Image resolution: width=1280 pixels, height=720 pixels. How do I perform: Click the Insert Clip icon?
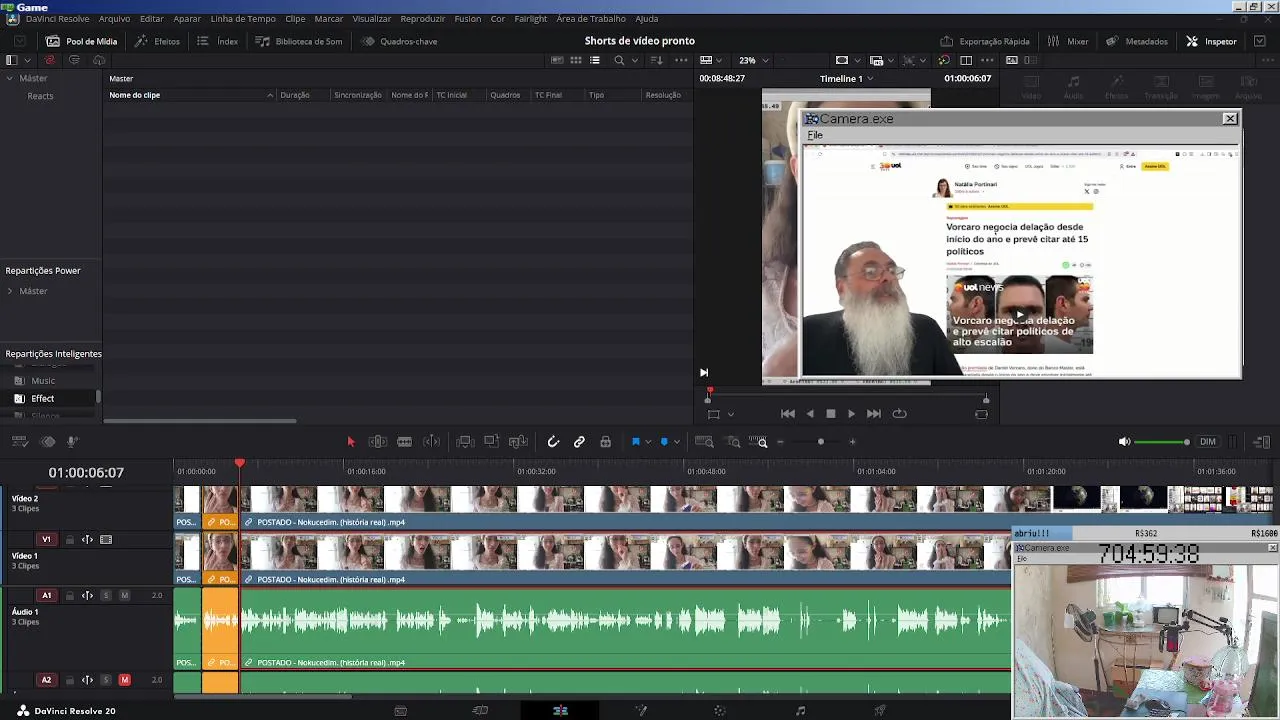[x=465, y=442]
